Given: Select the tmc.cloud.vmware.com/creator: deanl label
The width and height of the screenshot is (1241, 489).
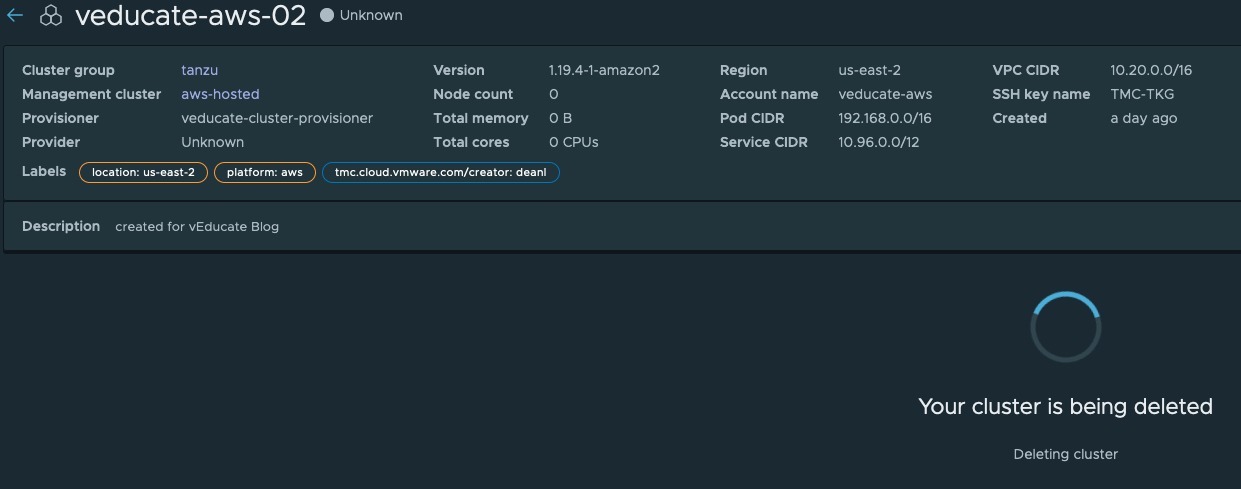Looking at the screenshot, I should [441, 172].
